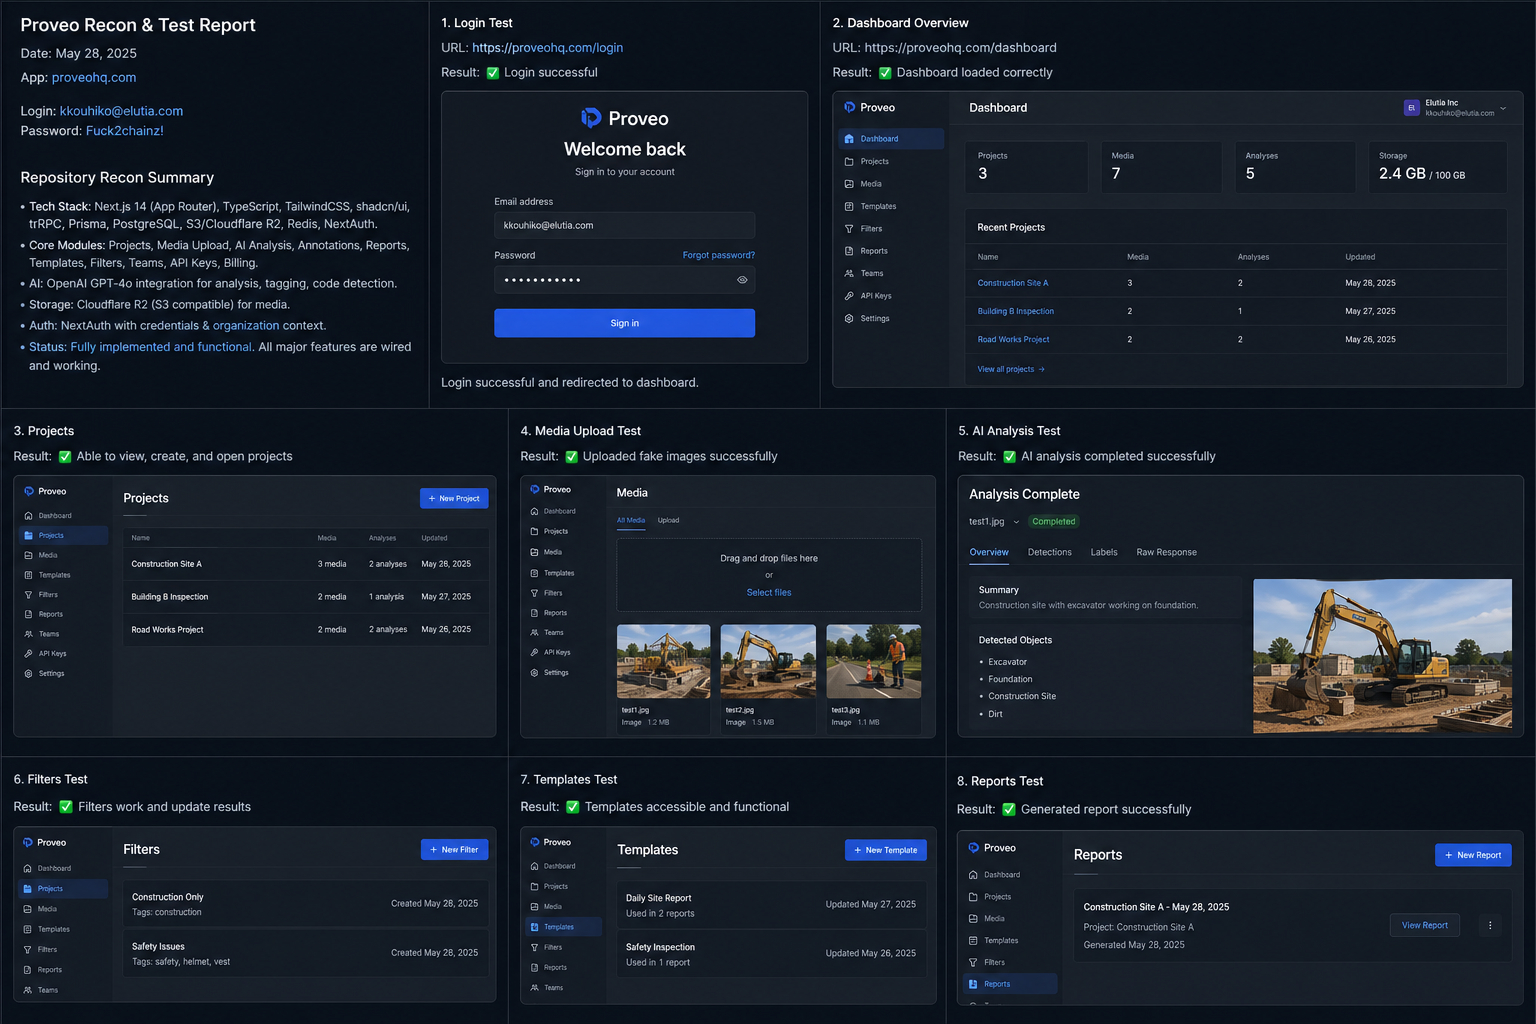
Task: Switch to the Upload tab in Media
Action: [x=669, y=520]
